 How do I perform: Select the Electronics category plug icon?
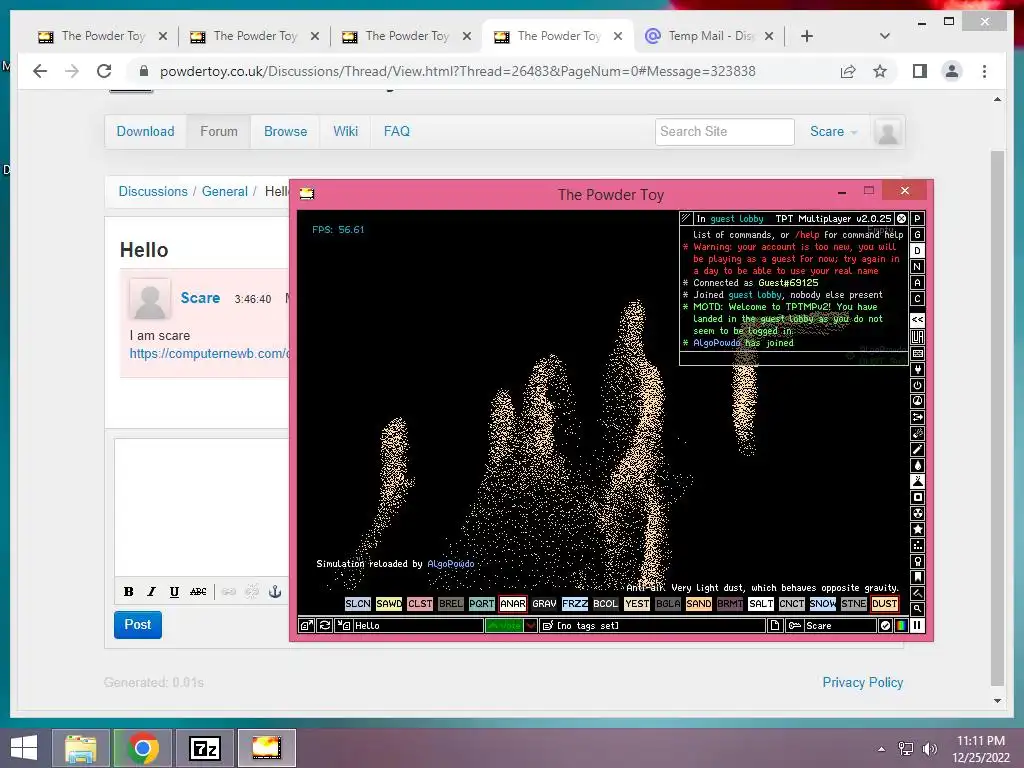918,369
